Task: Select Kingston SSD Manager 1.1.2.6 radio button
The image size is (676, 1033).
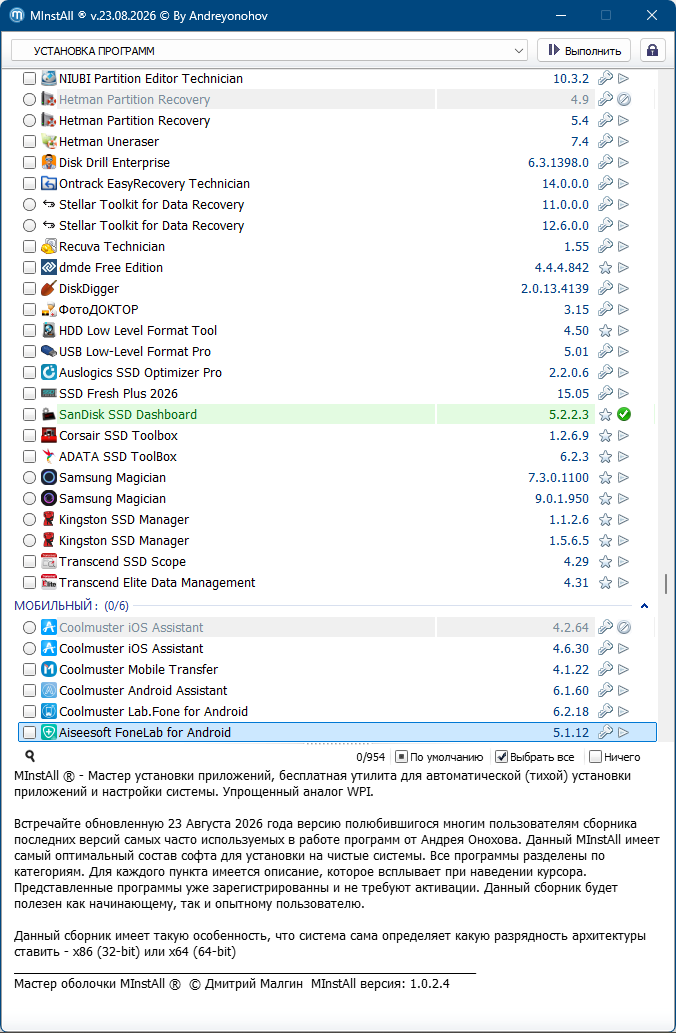Action: pyautogui.click(x=29, y=520)
